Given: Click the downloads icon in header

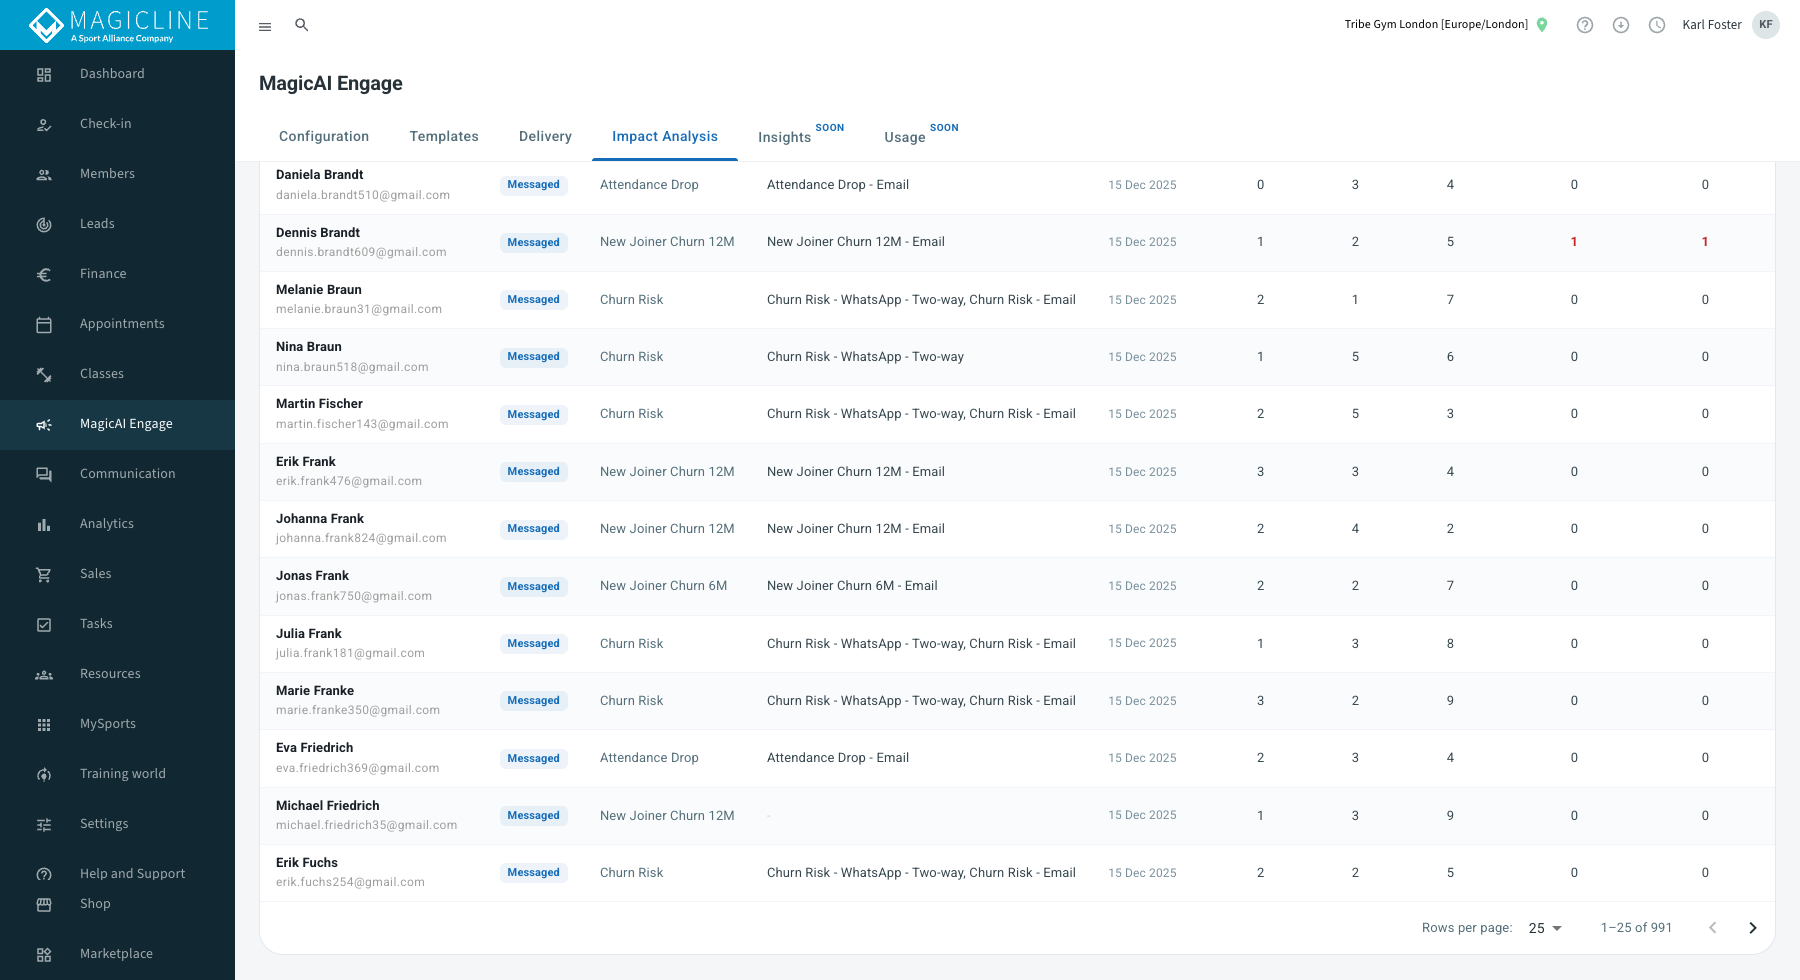Looking at the screenshot, I should [1621, 25].
